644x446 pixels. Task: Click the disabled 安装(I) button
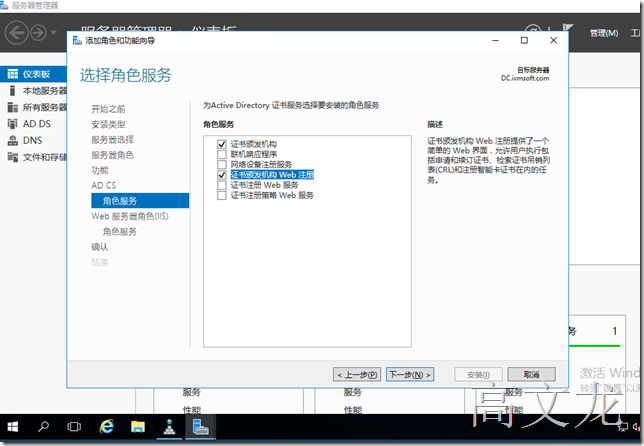pos(478,375)
